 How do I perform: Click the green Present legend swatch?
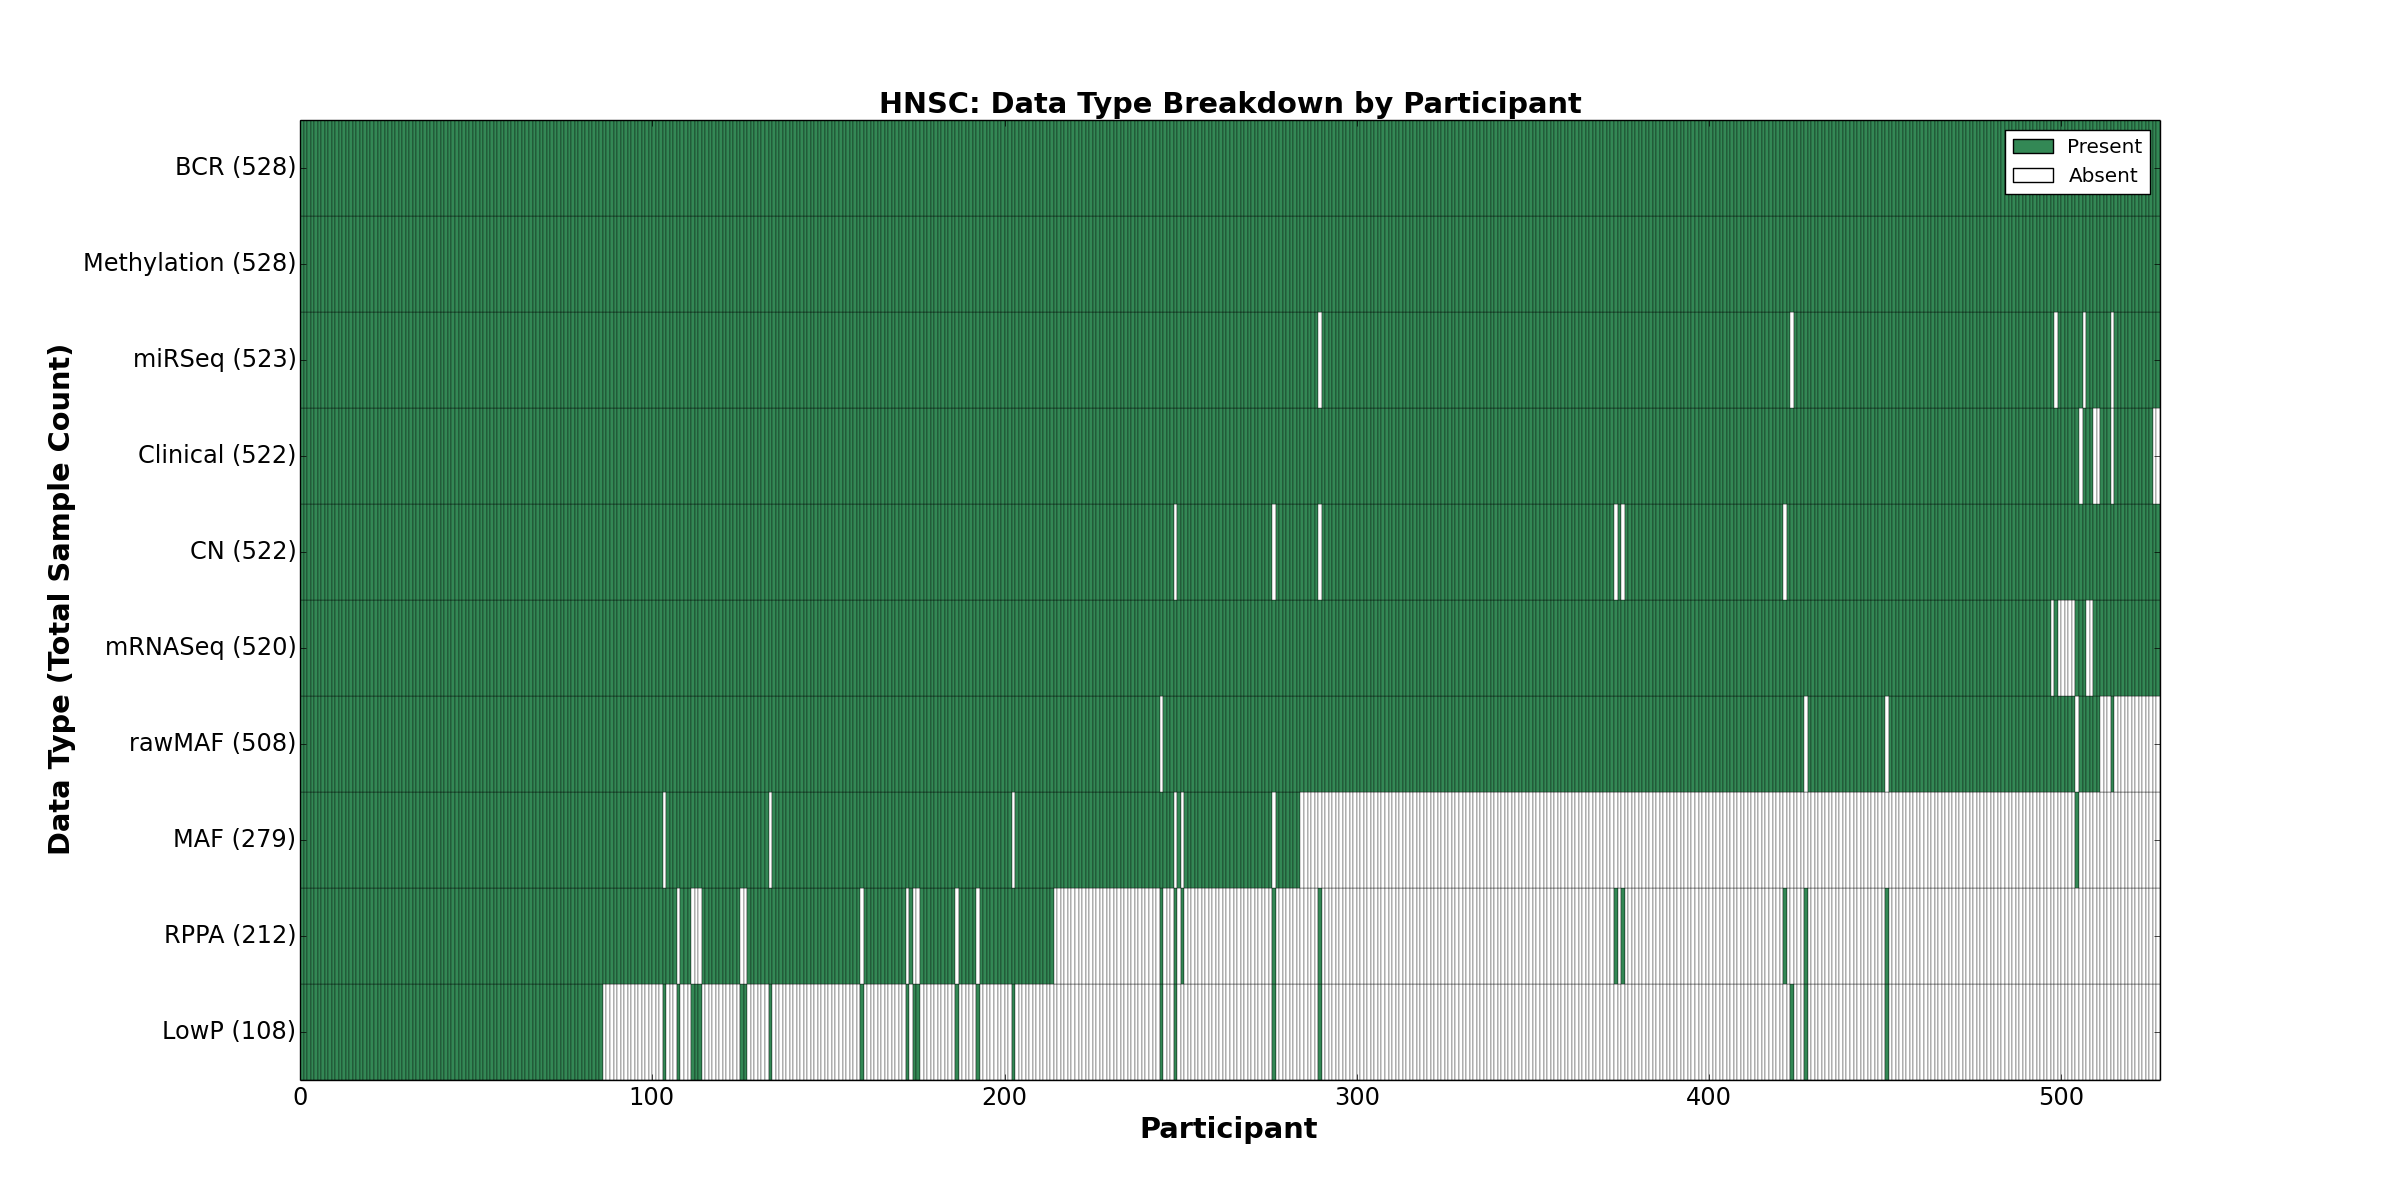pos(2033,147)
